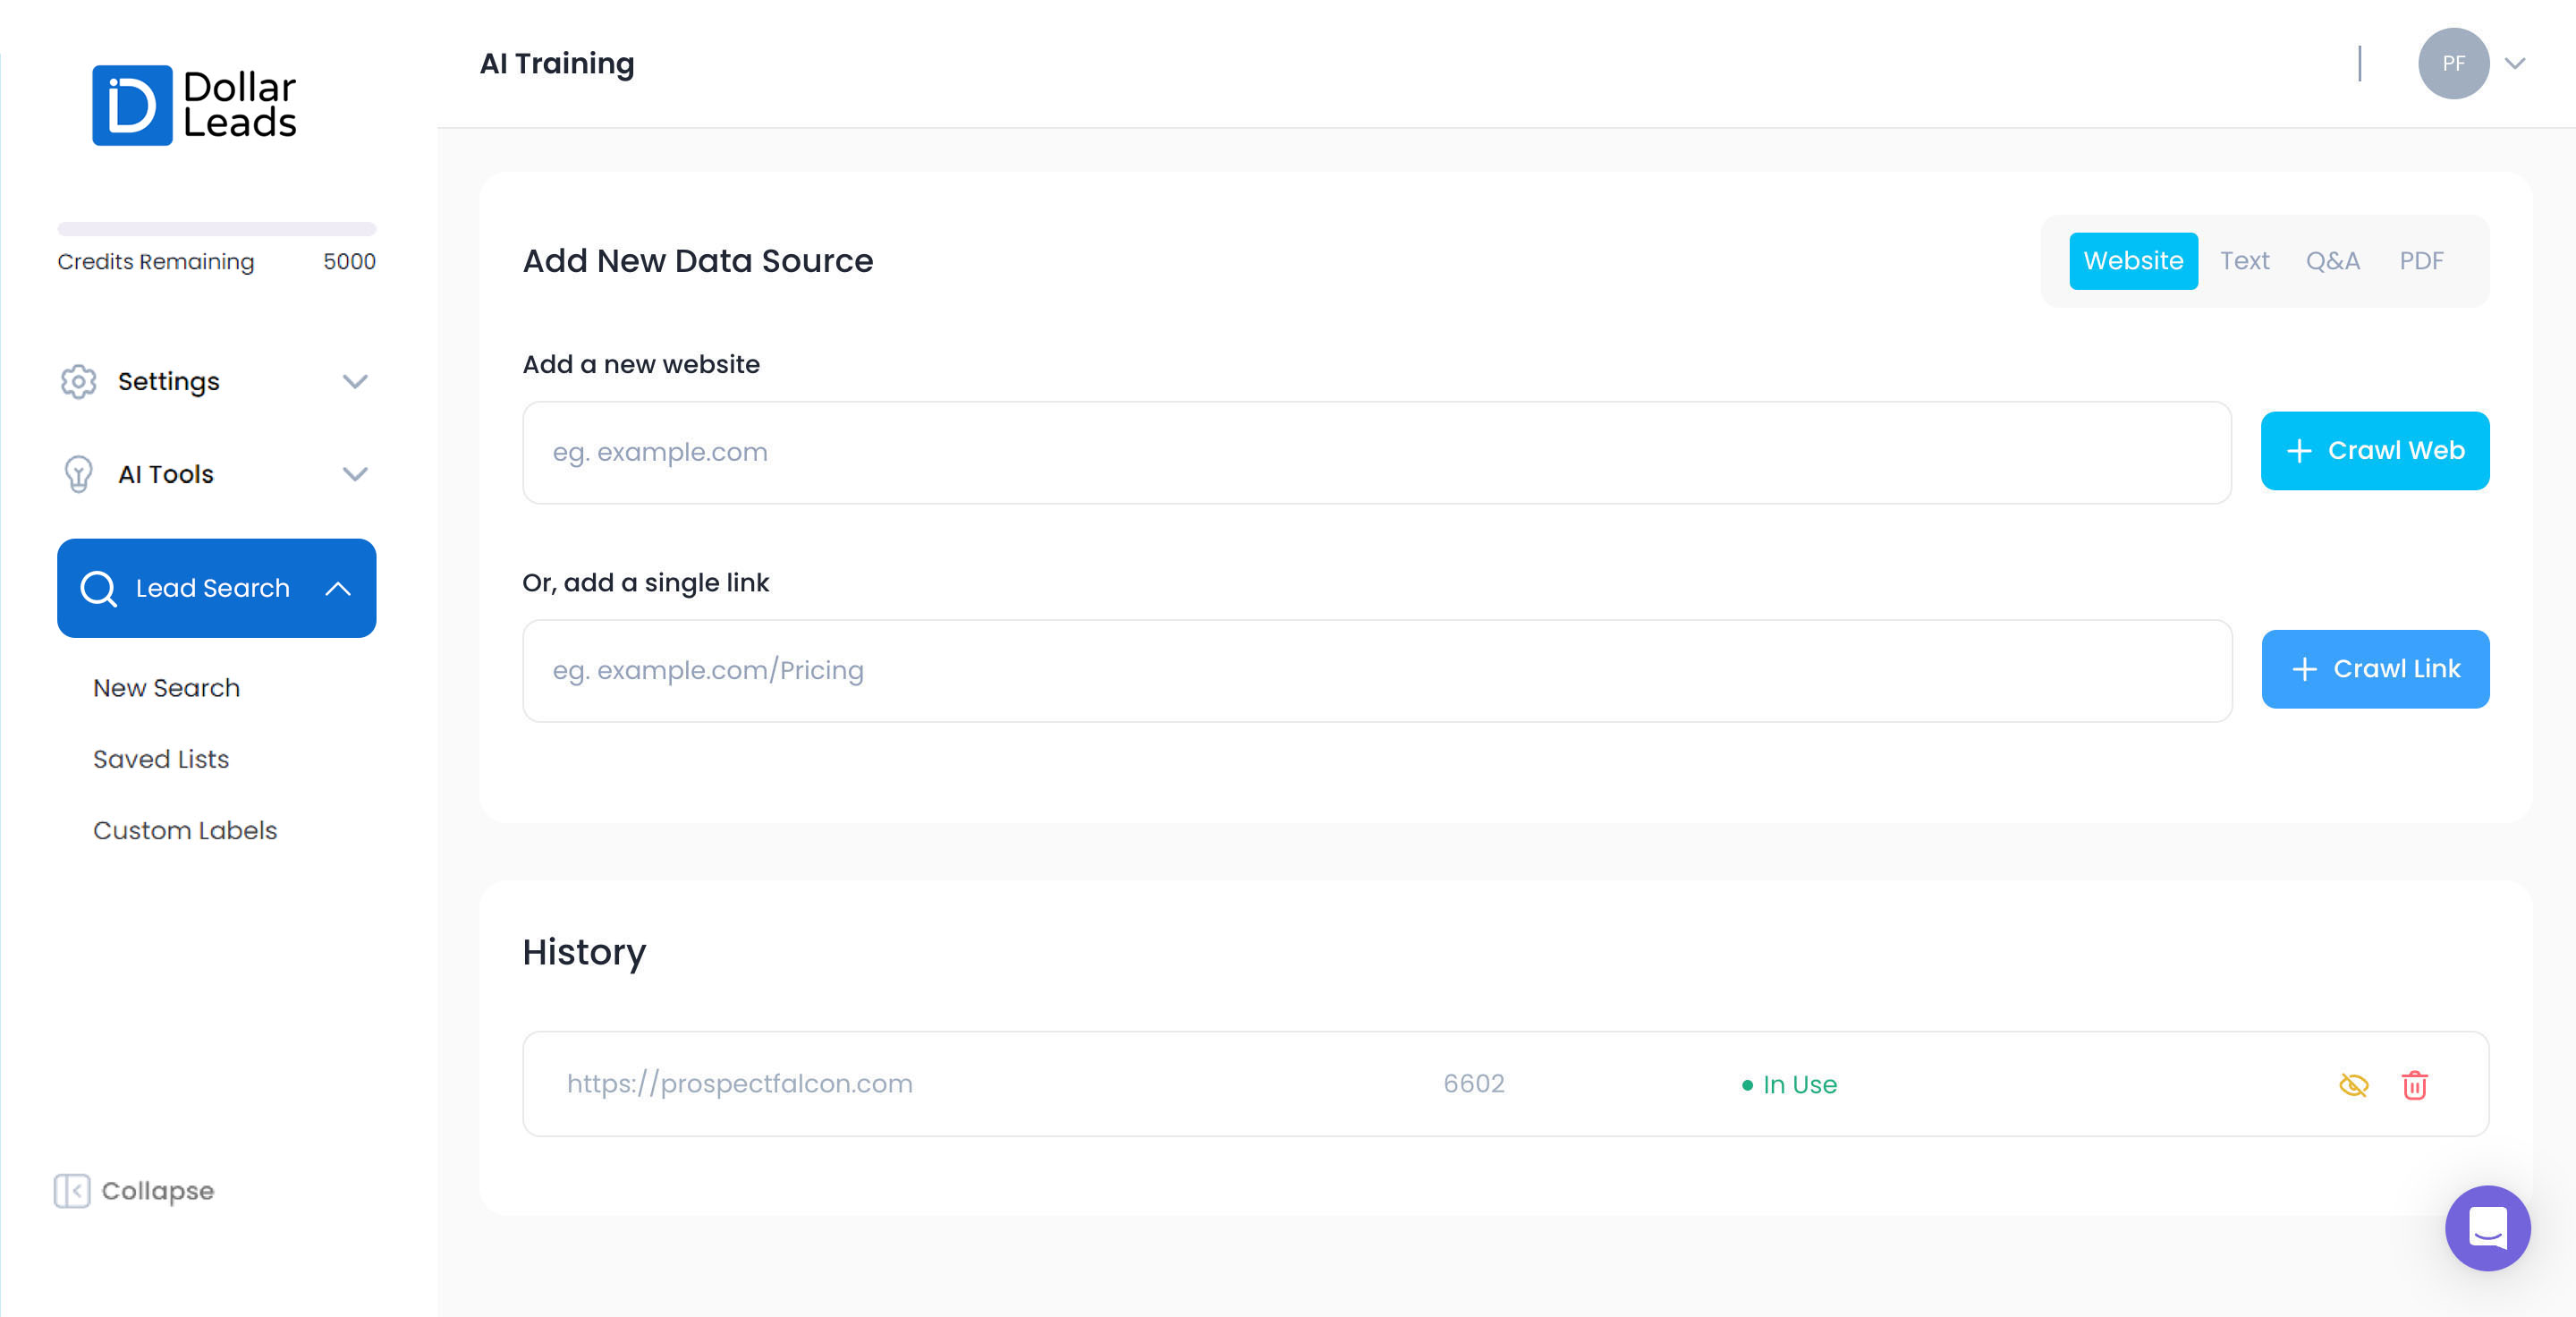Focus the new website URL field
This screenshot has width=2576, height=1317.
tap(1376, 452)
